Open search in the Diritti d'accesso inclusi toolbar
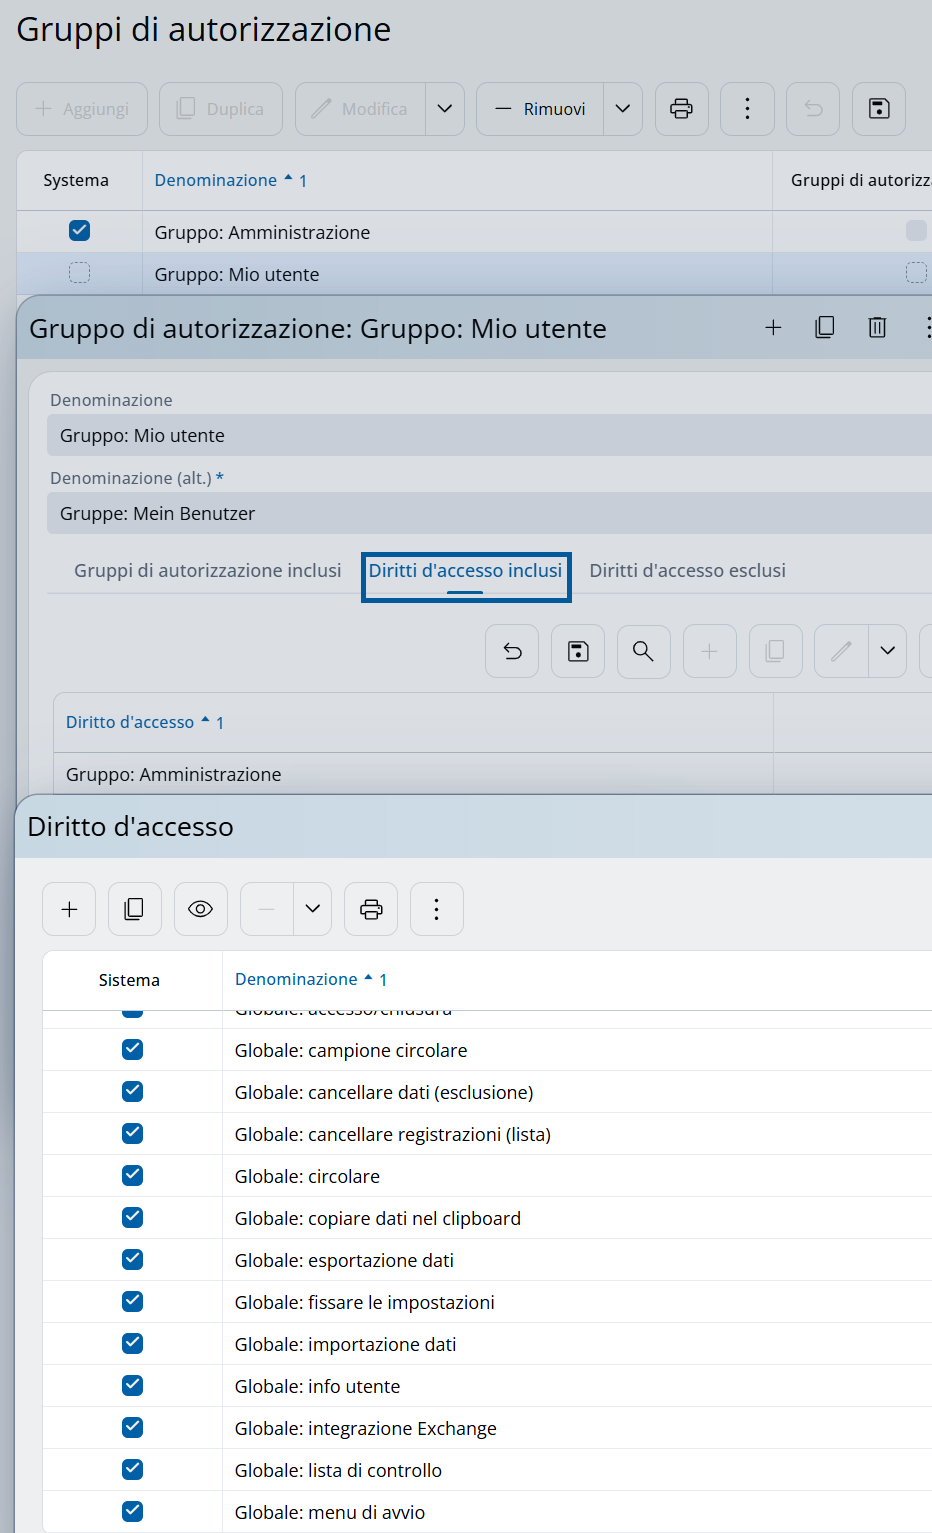Image resolution: width=932 pixels, height=1533 pixels. point(643,651)
